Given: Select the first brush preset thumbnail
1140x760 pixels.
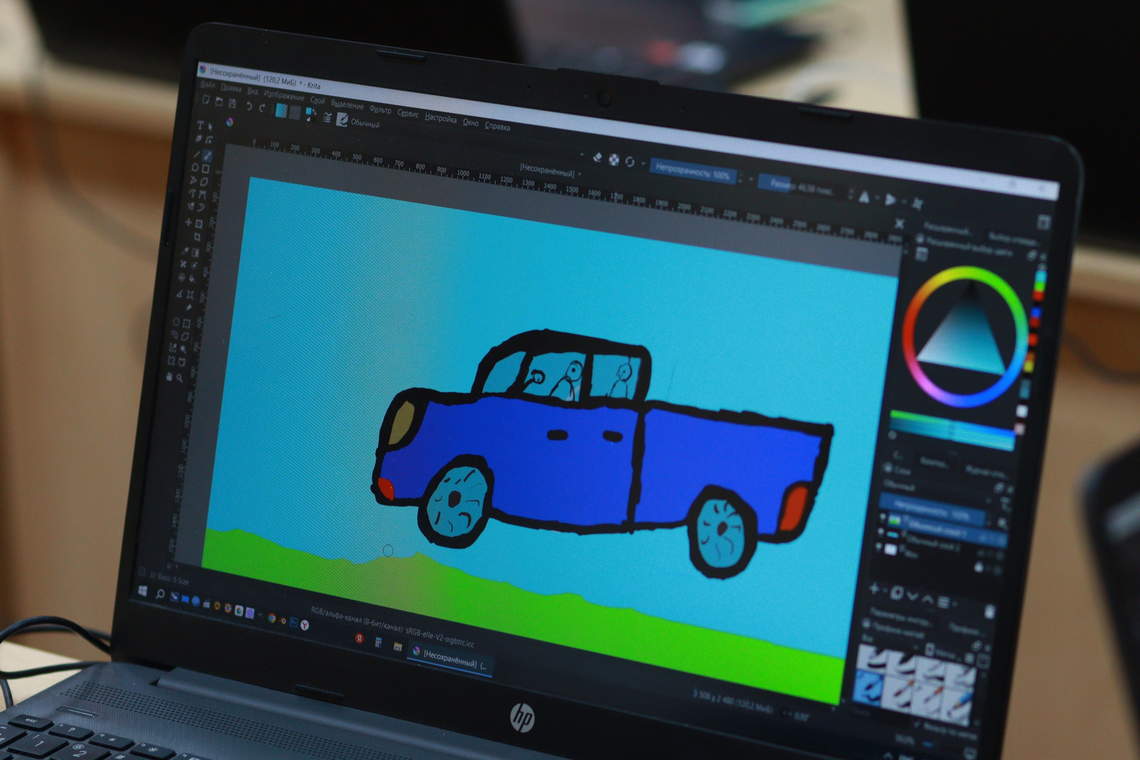Looking at the screenshot, I should pos(871,657).
